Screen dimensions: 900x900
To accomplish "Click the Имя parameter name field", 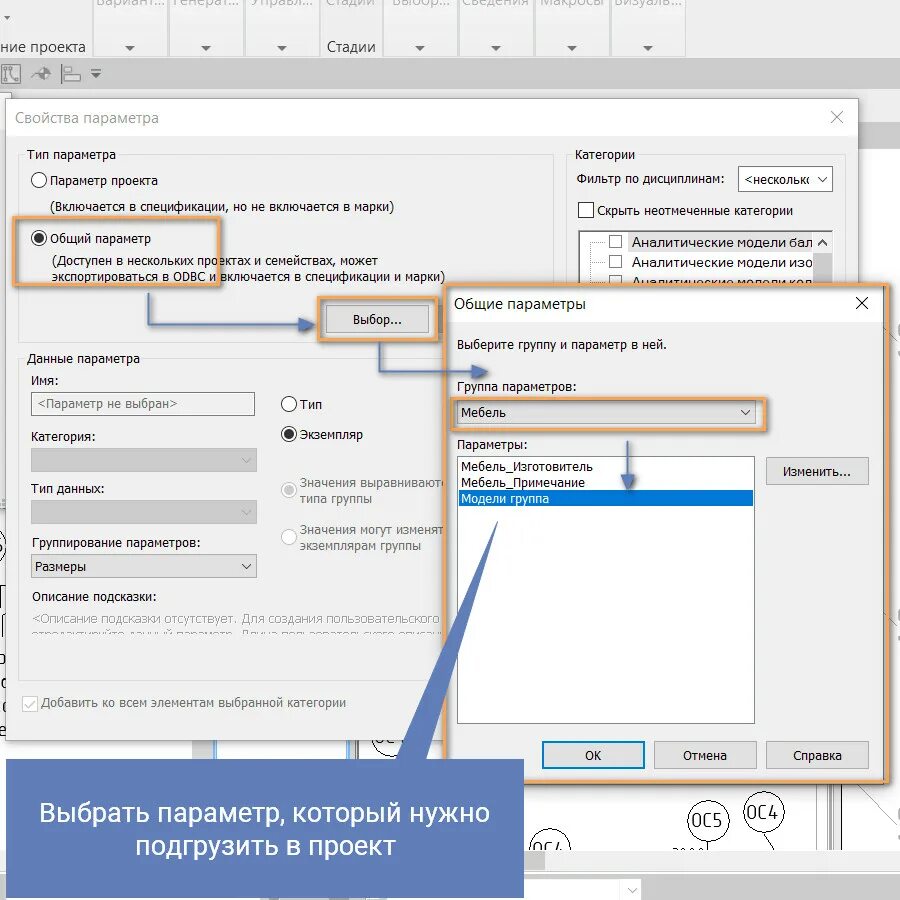I will point(143,404).
